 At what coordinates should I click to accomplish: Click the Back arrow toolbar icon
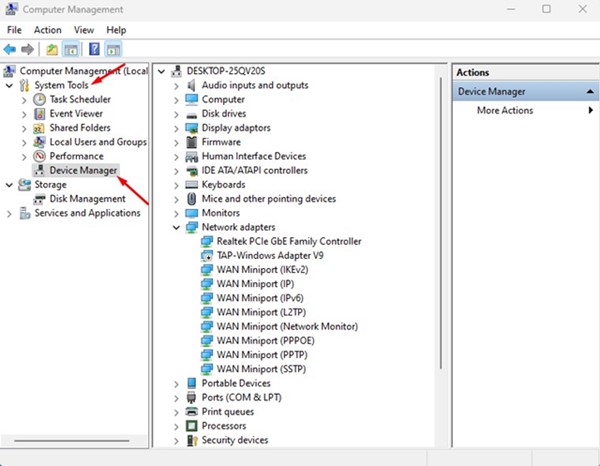pos(11,49)
